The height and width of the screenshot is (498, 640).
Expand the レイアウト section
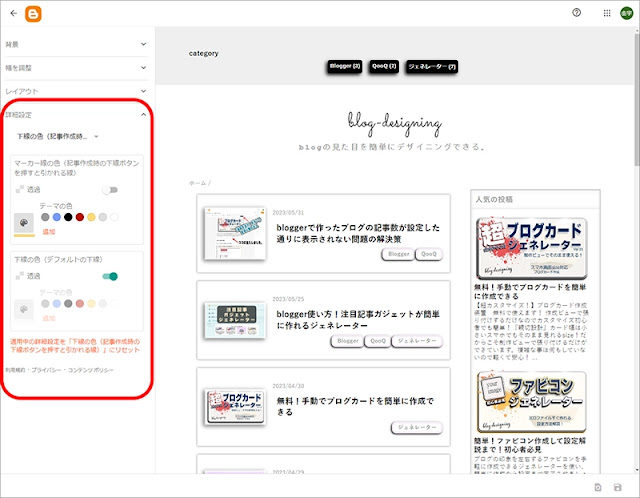pos(76,91)
